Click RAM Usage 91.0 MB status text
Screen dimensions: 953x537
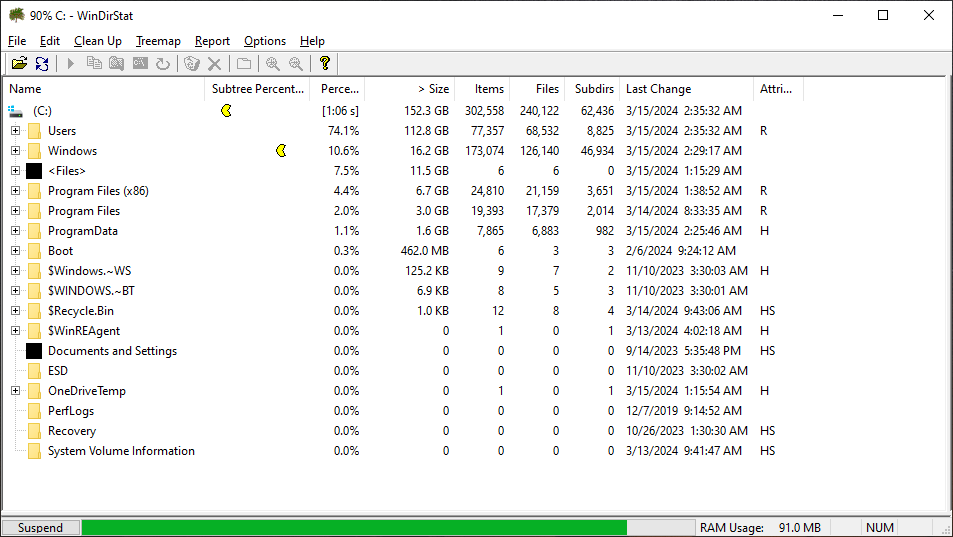tap(760, 528)
